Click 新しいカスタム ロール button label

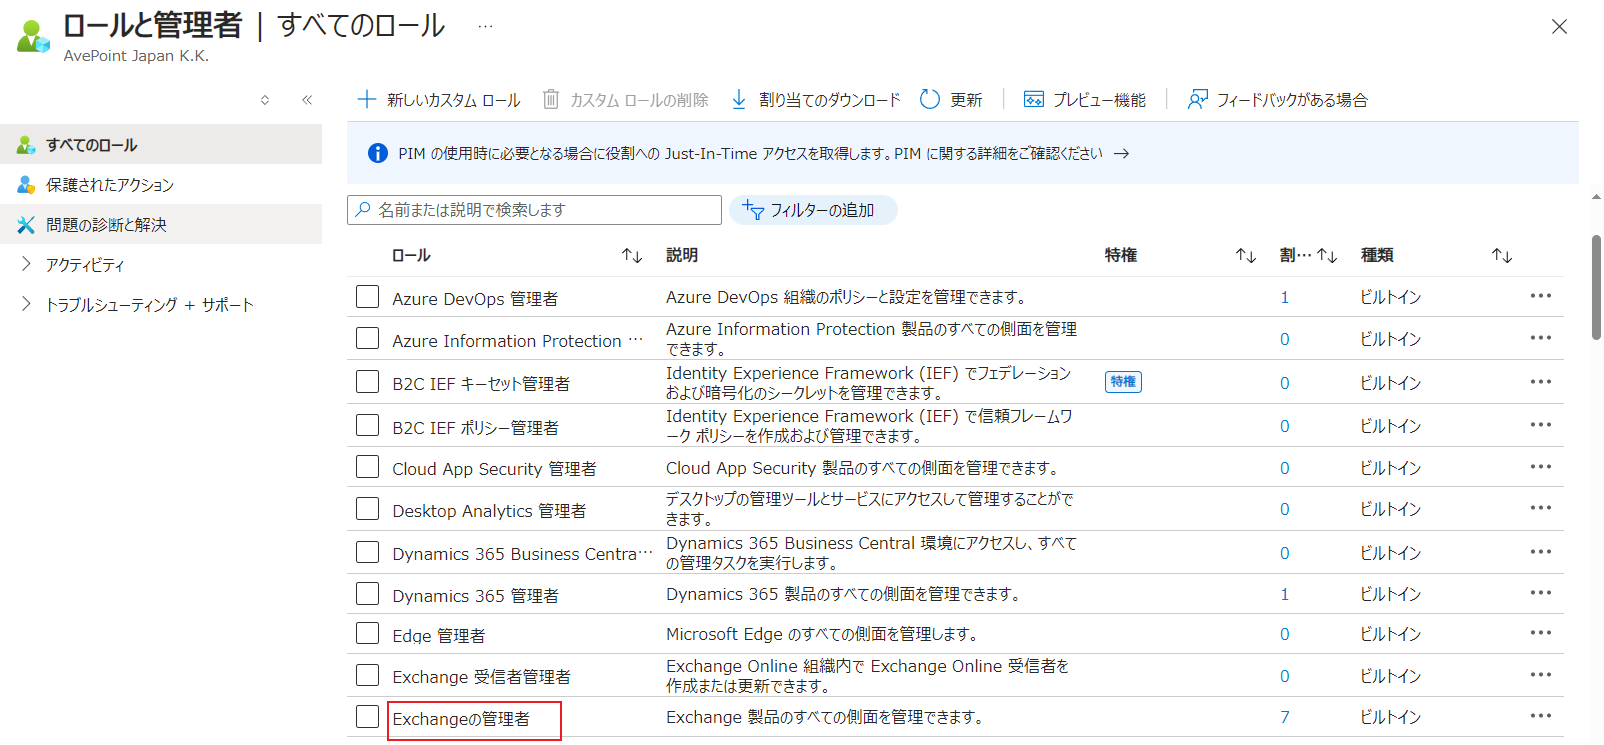[x=453, y=100]
